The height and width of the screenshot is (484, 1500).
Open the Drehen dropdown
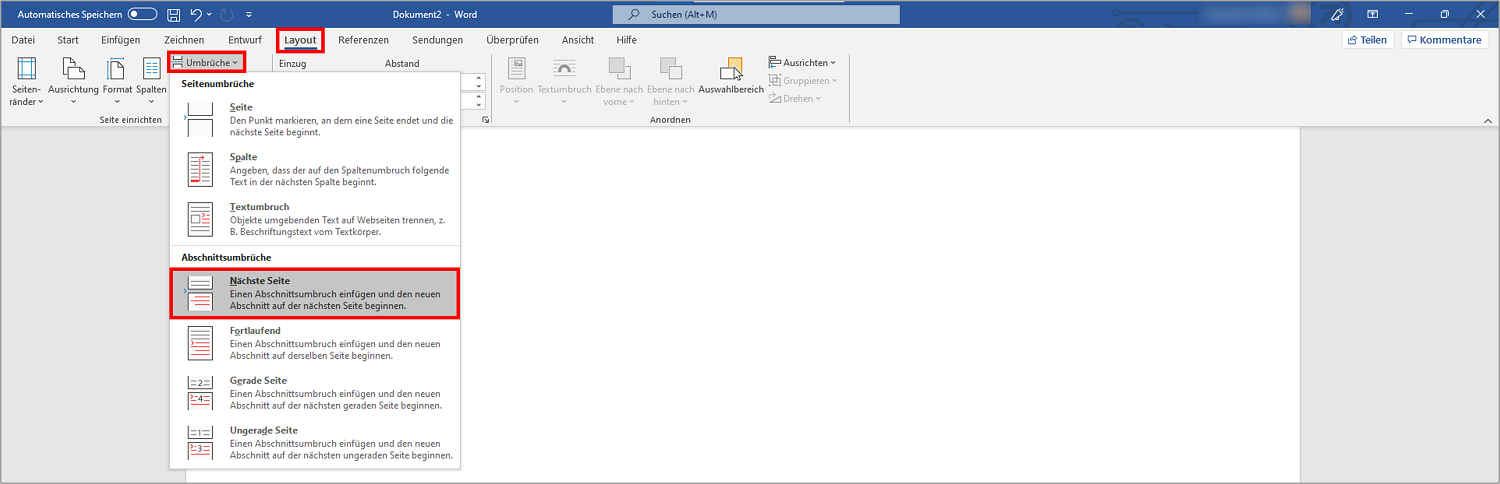click(797, 98)
